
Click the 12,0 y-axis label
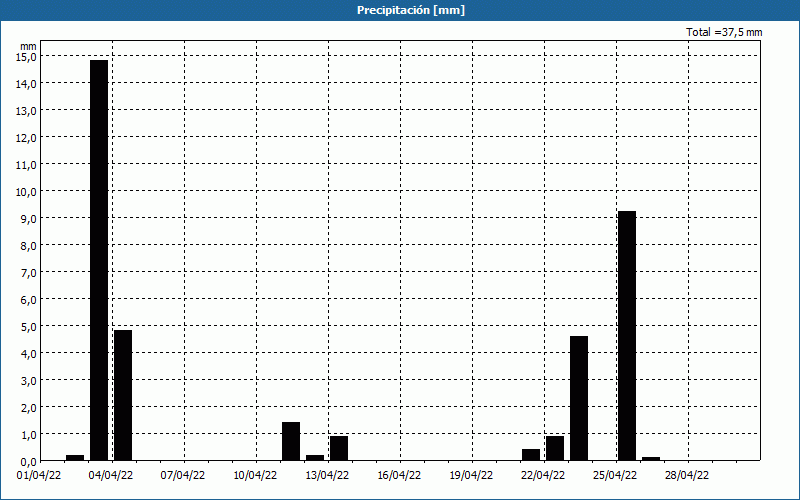pyautogui.click(x=26, y=138)
